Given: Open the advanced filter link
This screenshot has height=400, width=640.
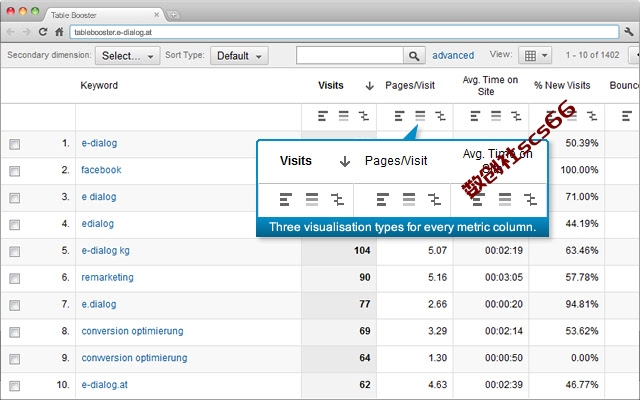Looking at the screenshot, I should [453, 56].
